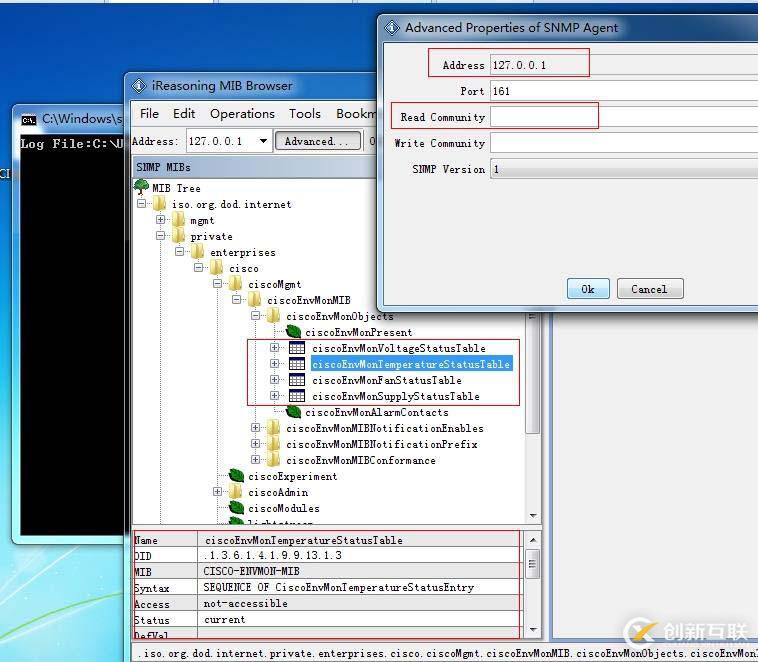This screenshot has height=662, width=758.
Task: Click the ciscoEnvMonMIBNotificationEnables folder icon
Action: (x=273, y=428)
